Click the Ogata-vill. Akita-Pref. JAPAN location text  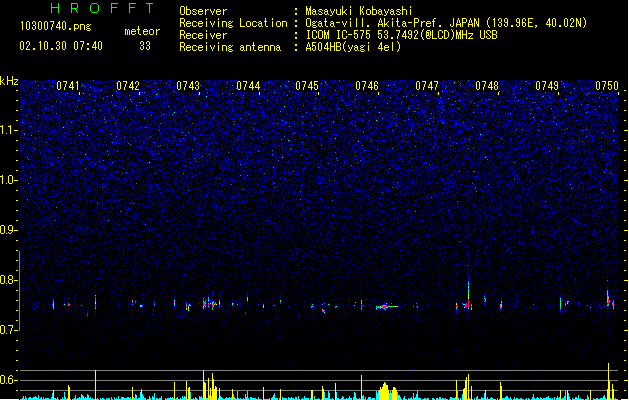[x=446, y=23]
